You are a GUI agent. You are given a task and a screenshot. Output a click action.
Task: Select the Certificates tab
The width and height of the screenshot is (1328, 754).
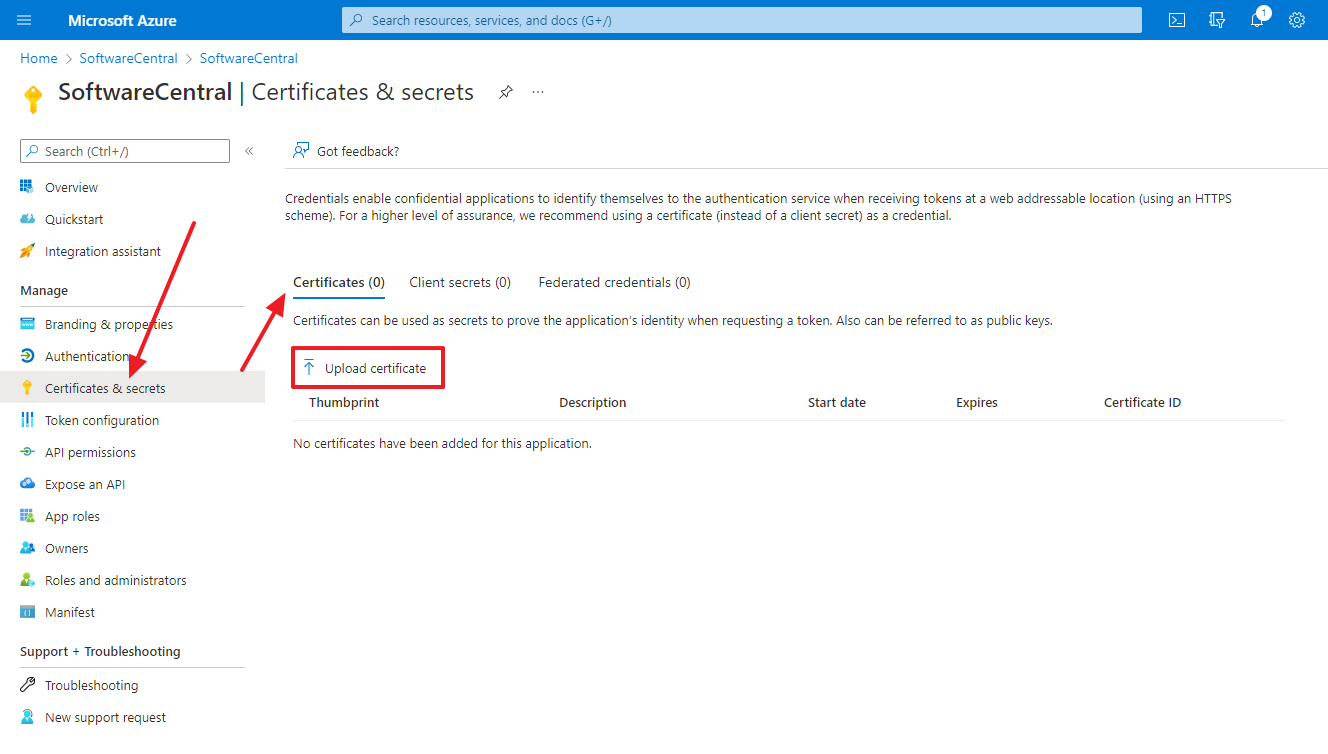tap(338, 282)
